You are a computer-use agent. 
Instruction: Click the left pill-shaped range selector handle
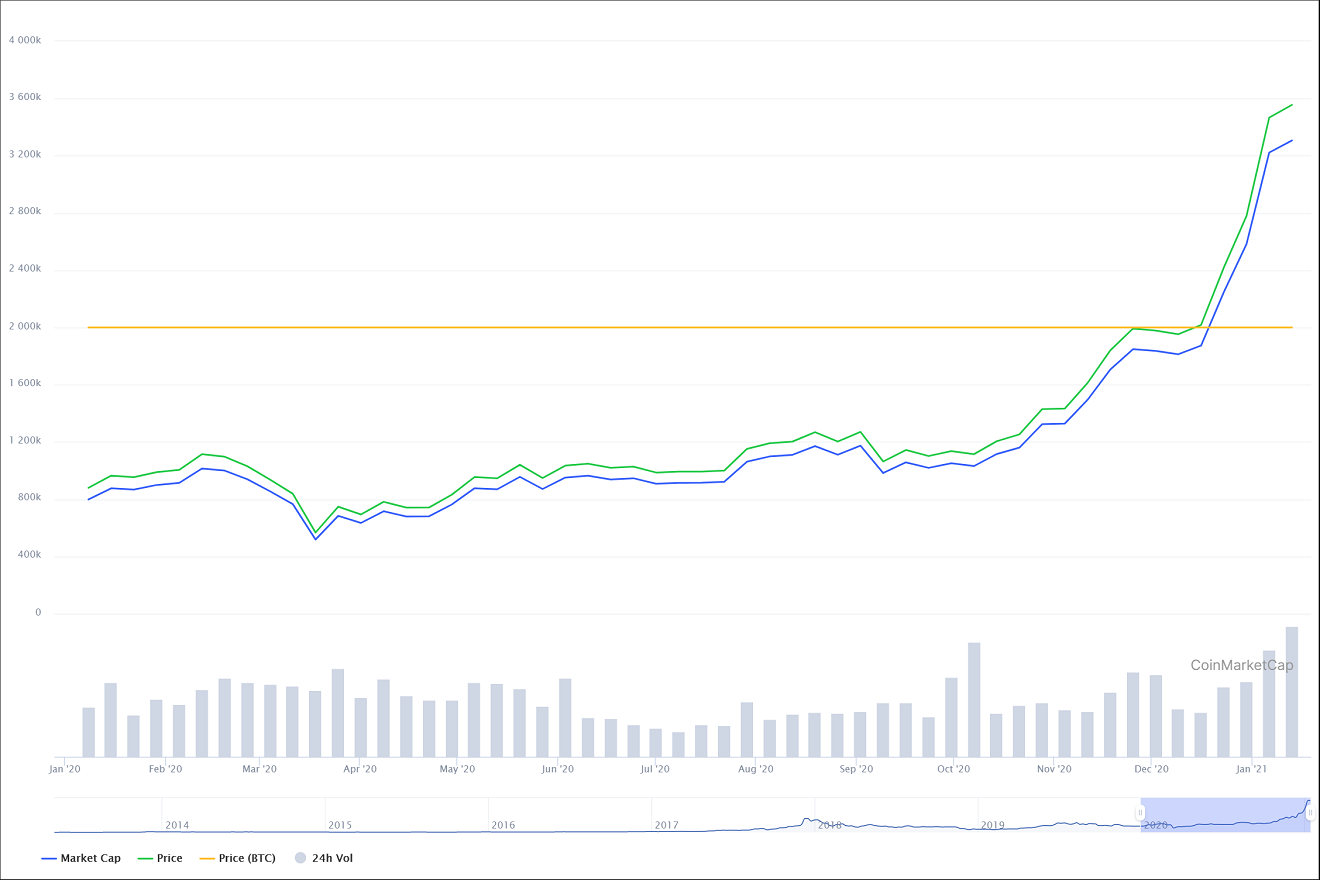(x=1140, y=815)
